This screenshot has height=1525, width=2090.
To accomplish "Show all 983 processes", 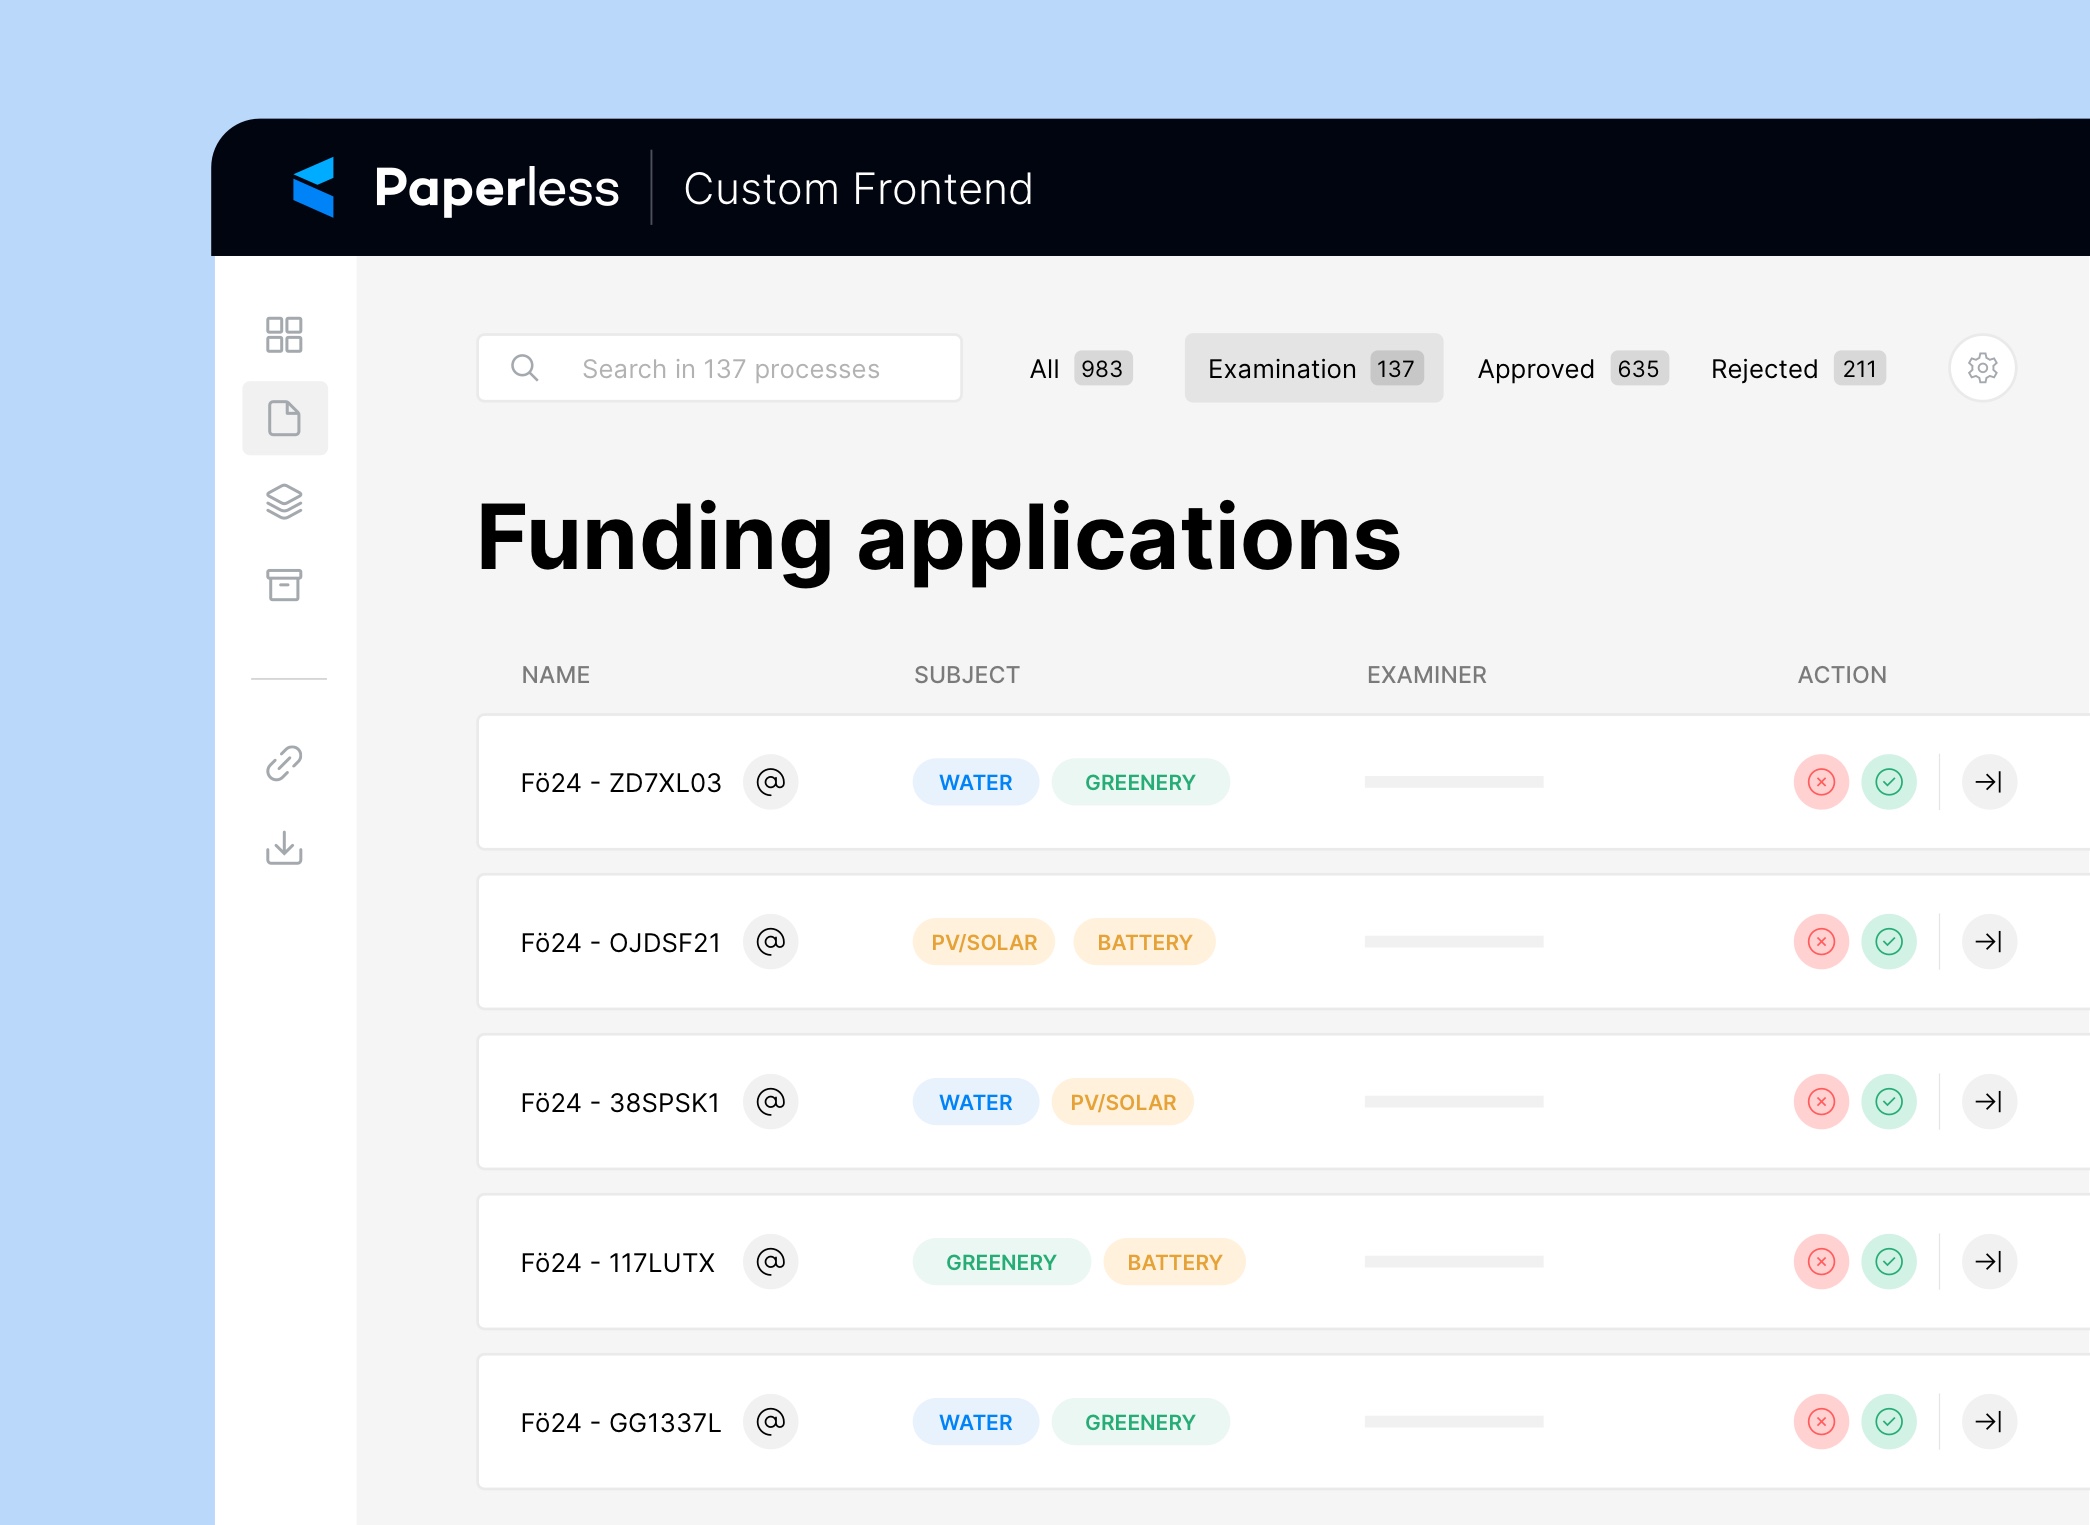I will (1078, 368).
